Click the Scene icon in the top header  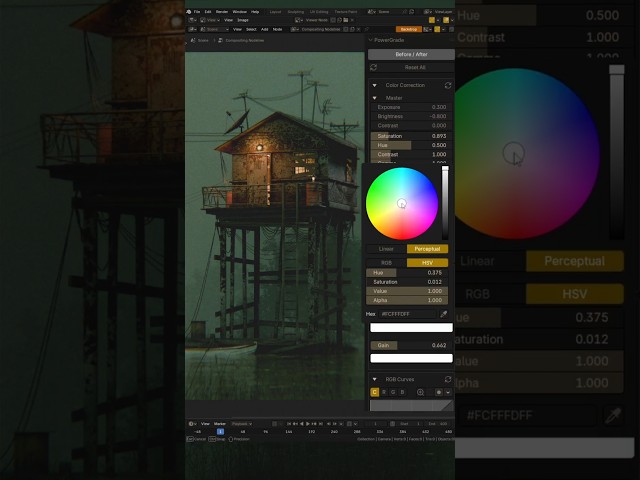coord(371,12)
